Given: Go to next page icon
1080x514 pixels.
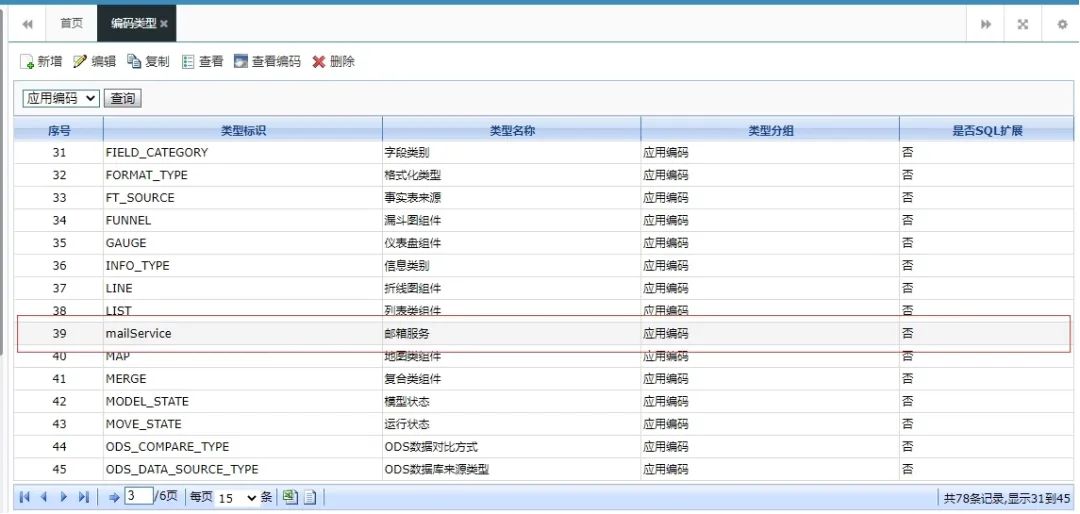Looking at the screenshot, I should (x=63, y=497).
